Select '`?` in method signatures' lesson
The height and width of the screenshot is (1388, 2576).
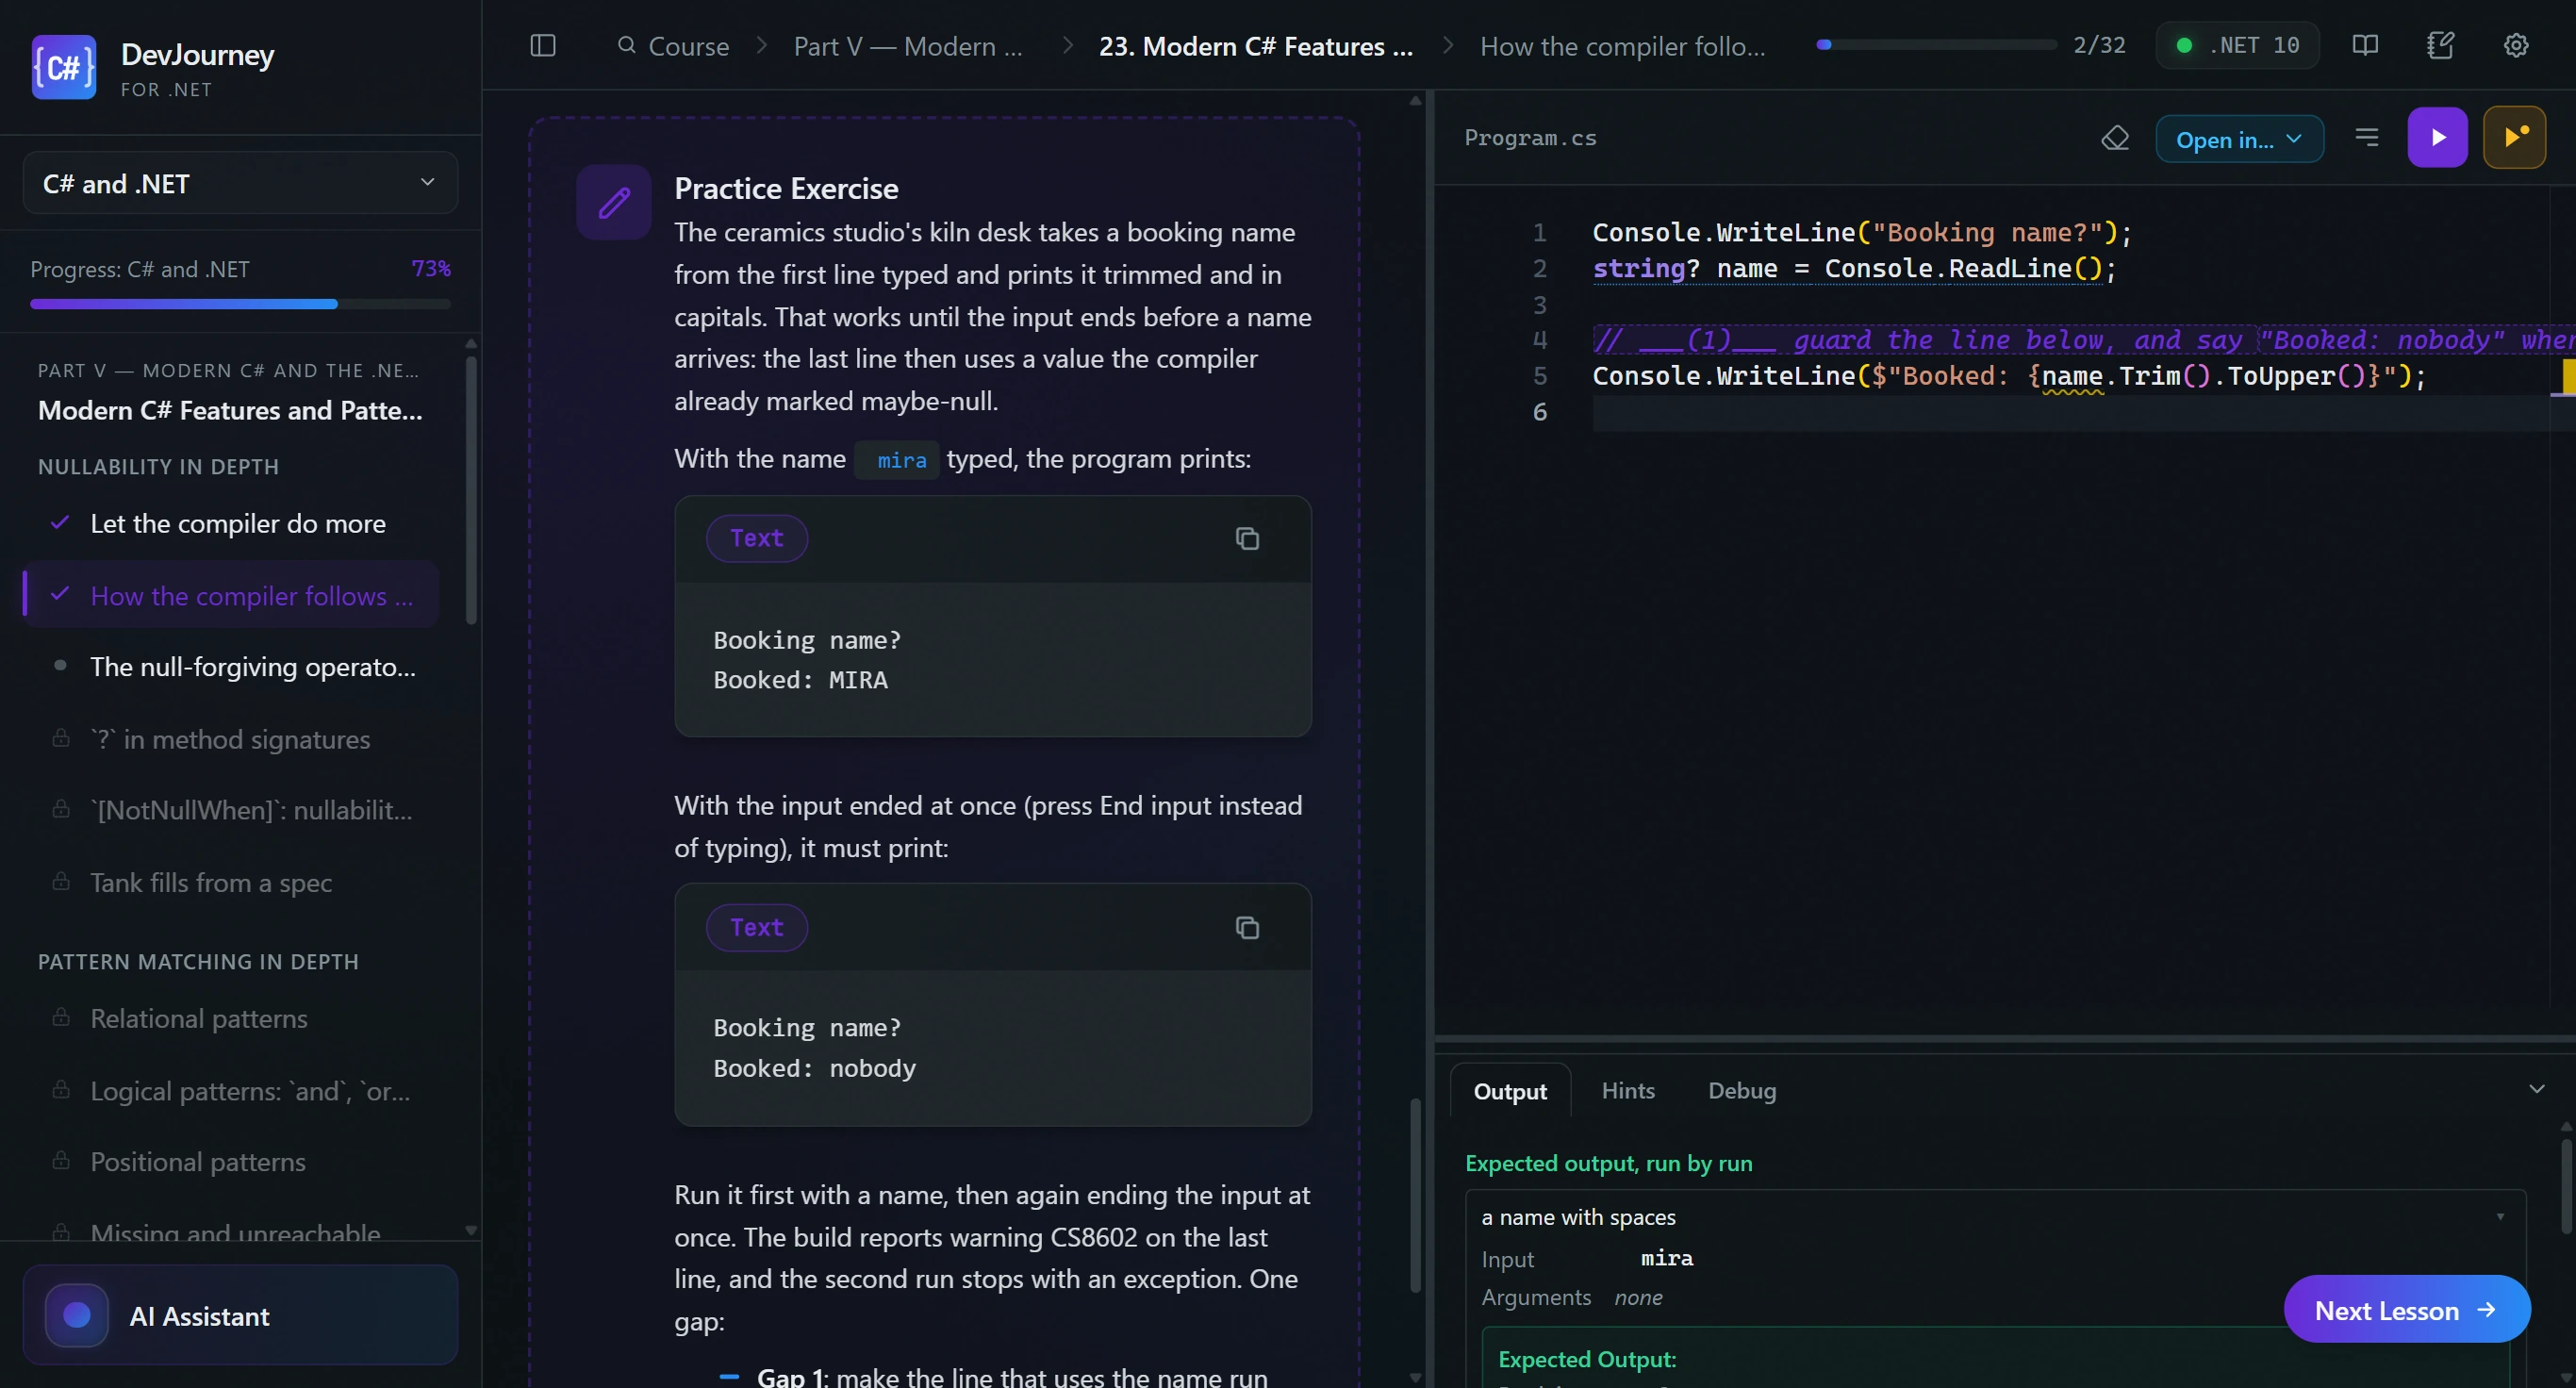[x=231, y=739]
